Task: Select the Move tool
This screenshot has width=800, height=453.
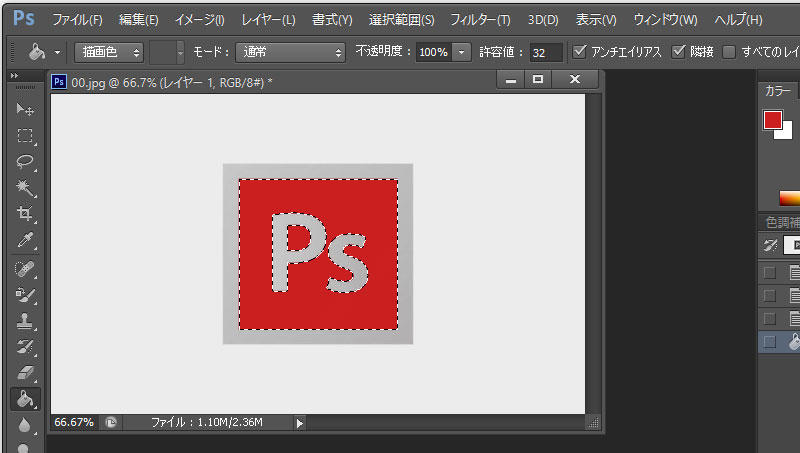Action: 24,109
